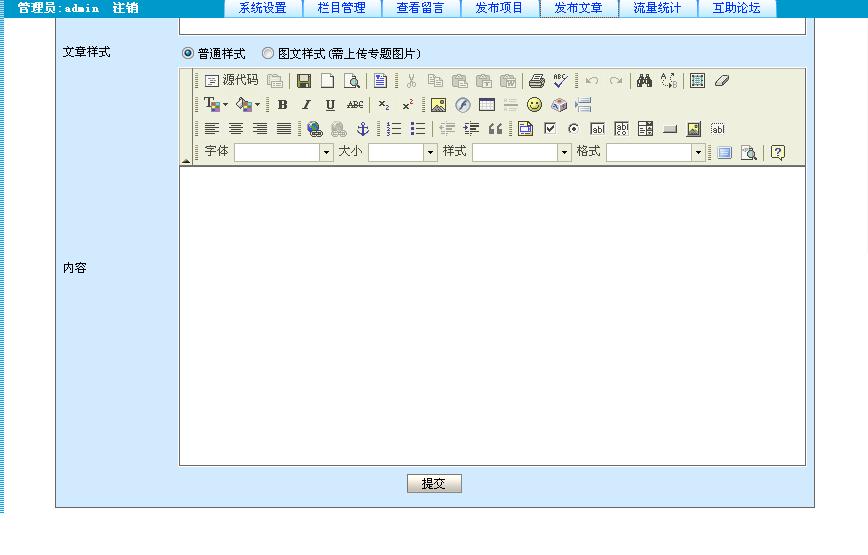The width and height of the screenshot is (868, 555).
Task: Click the 注销 logout link
Action: point(125,8)
